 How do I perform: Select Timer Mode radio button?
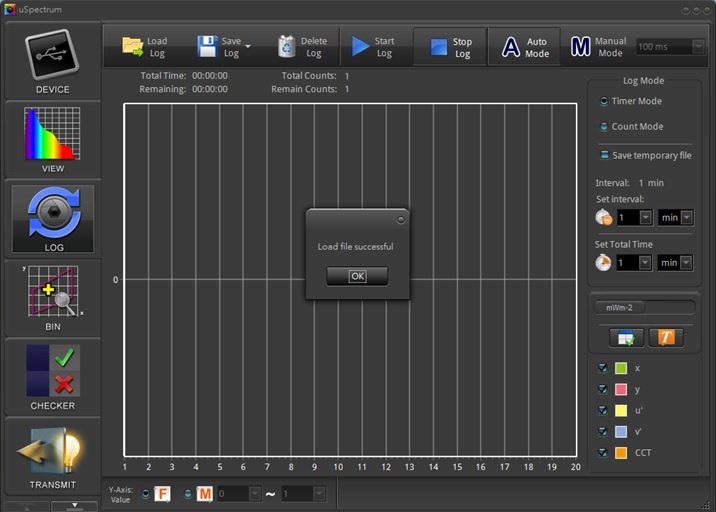604,101
